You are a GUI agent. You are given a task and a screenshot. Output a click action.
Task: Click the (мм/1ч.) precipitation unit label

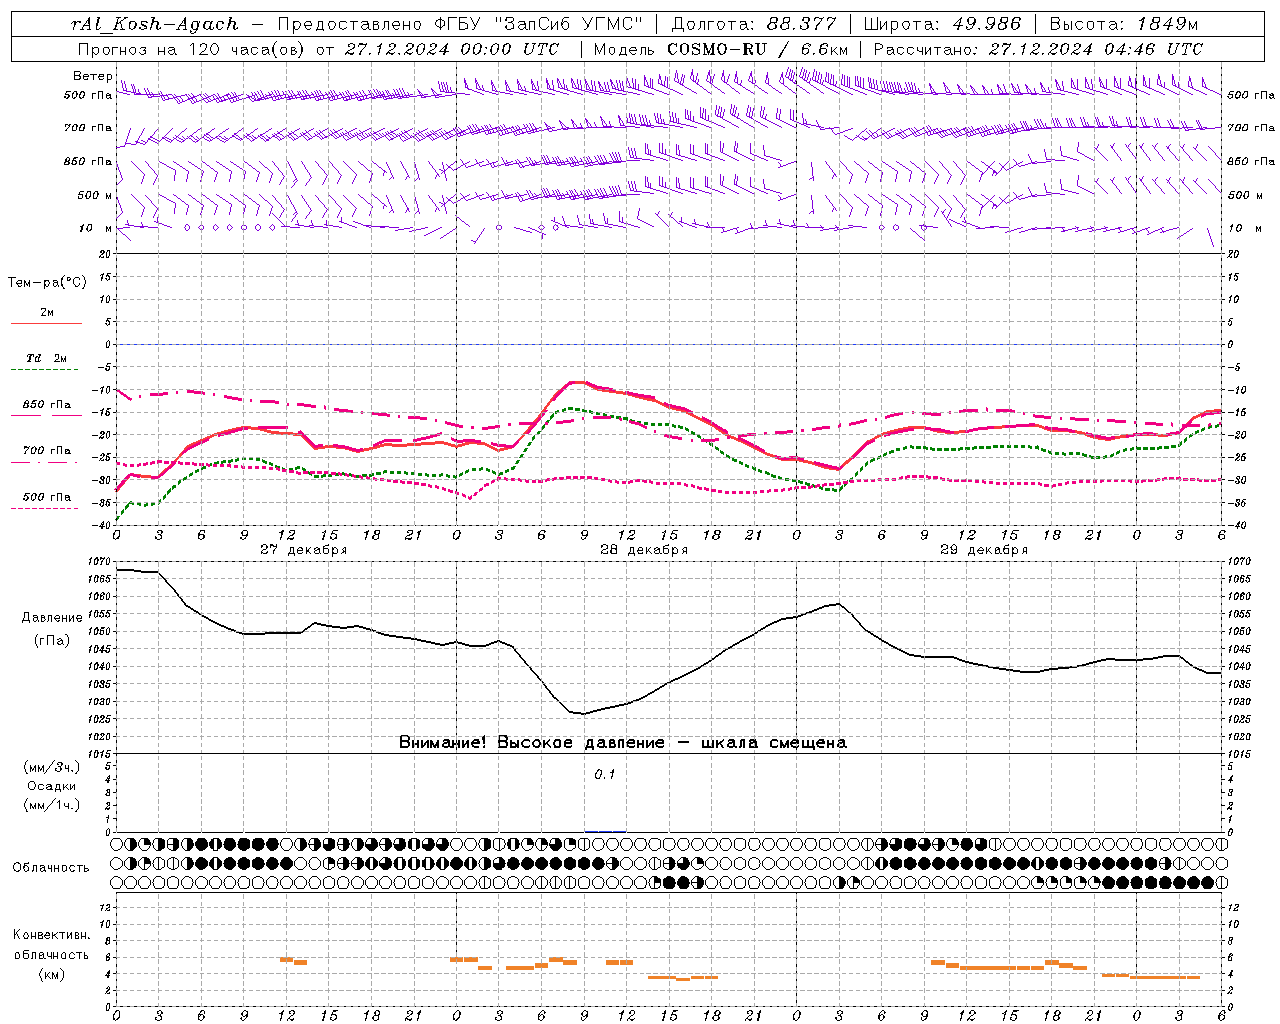(52, 805)
